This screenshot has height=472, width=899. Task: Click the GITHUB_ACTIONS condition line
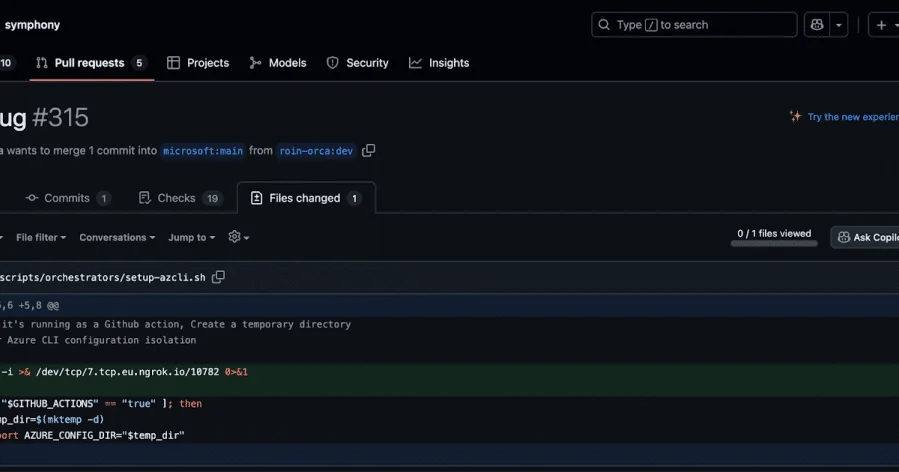point(450,404)
